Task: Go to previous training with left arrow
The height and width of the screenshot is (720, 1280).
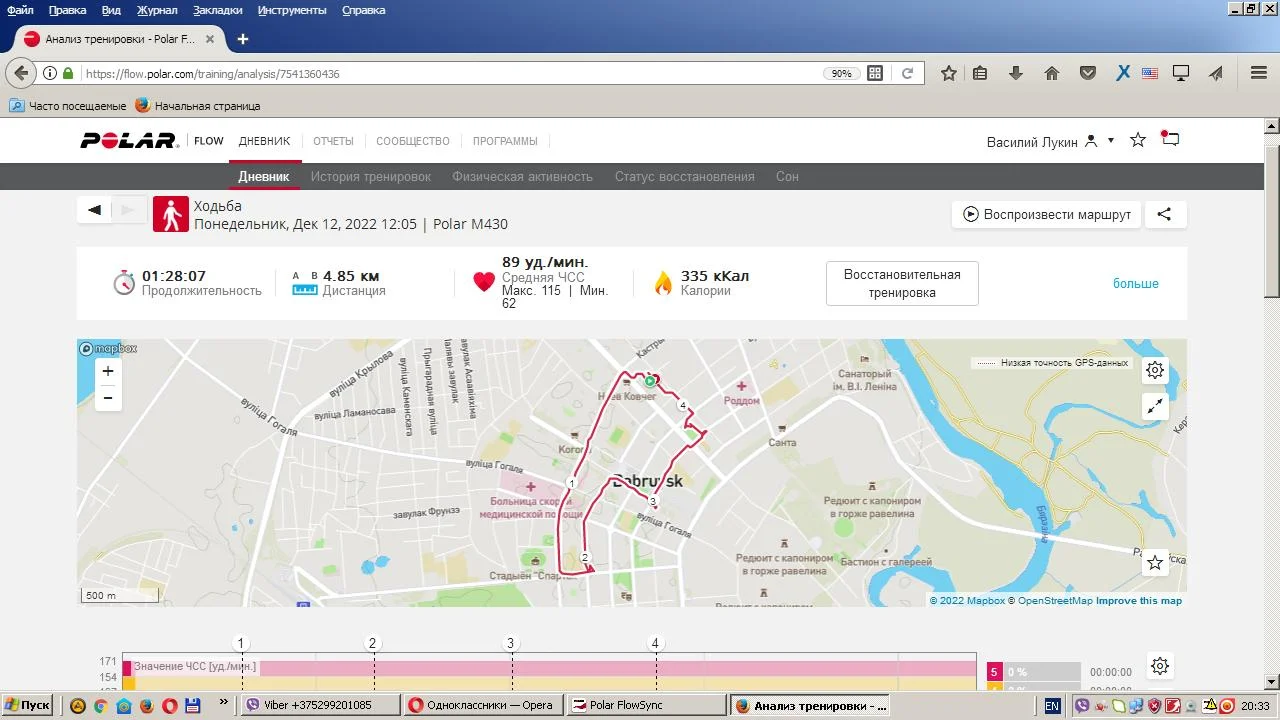Action: pyautogui.click(x=95, y=210)
